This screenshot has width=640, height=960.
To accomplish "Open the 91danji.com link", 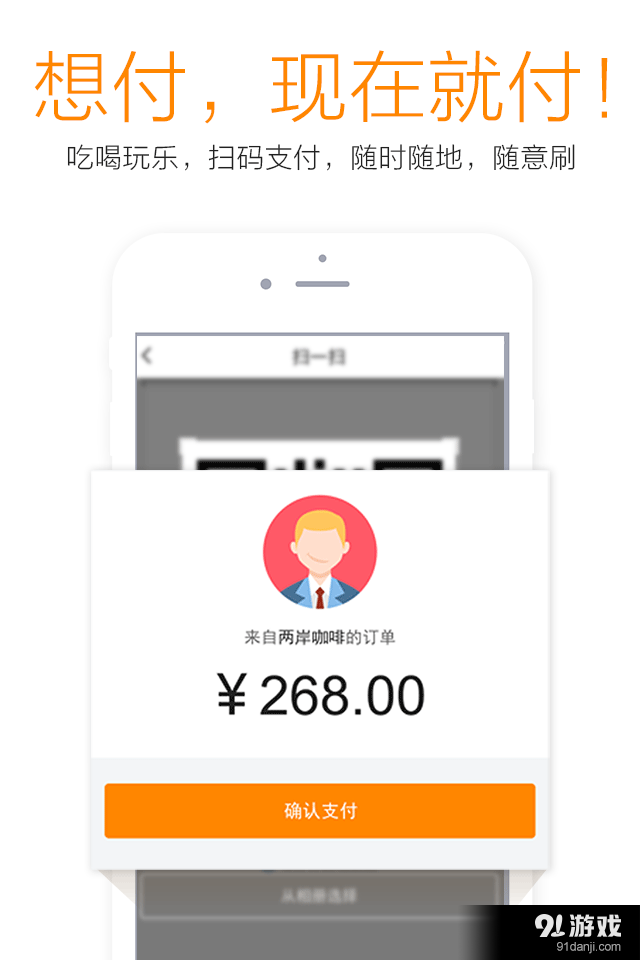I will pos(588,947).
